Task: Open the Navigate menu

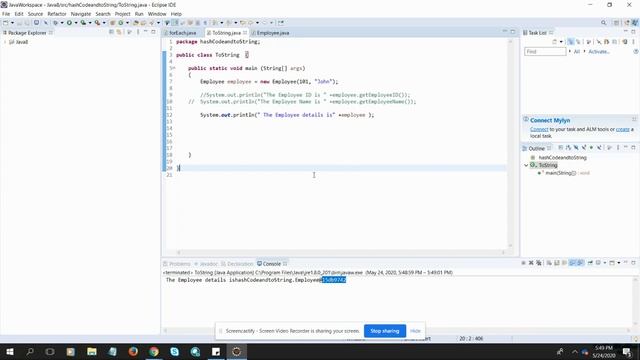Action: (x=81, y=14)
